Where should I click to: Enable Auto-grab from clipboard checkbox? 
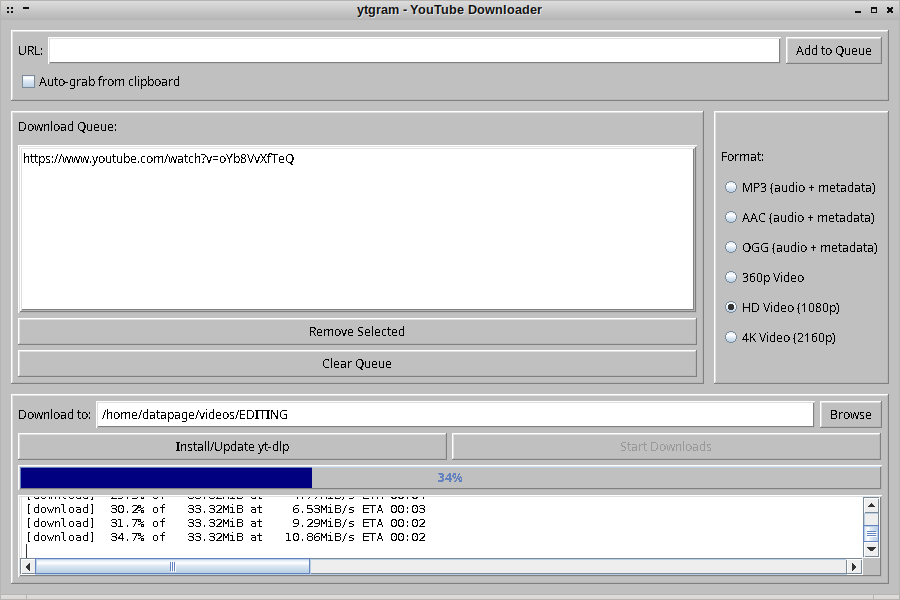coord(29,82)
